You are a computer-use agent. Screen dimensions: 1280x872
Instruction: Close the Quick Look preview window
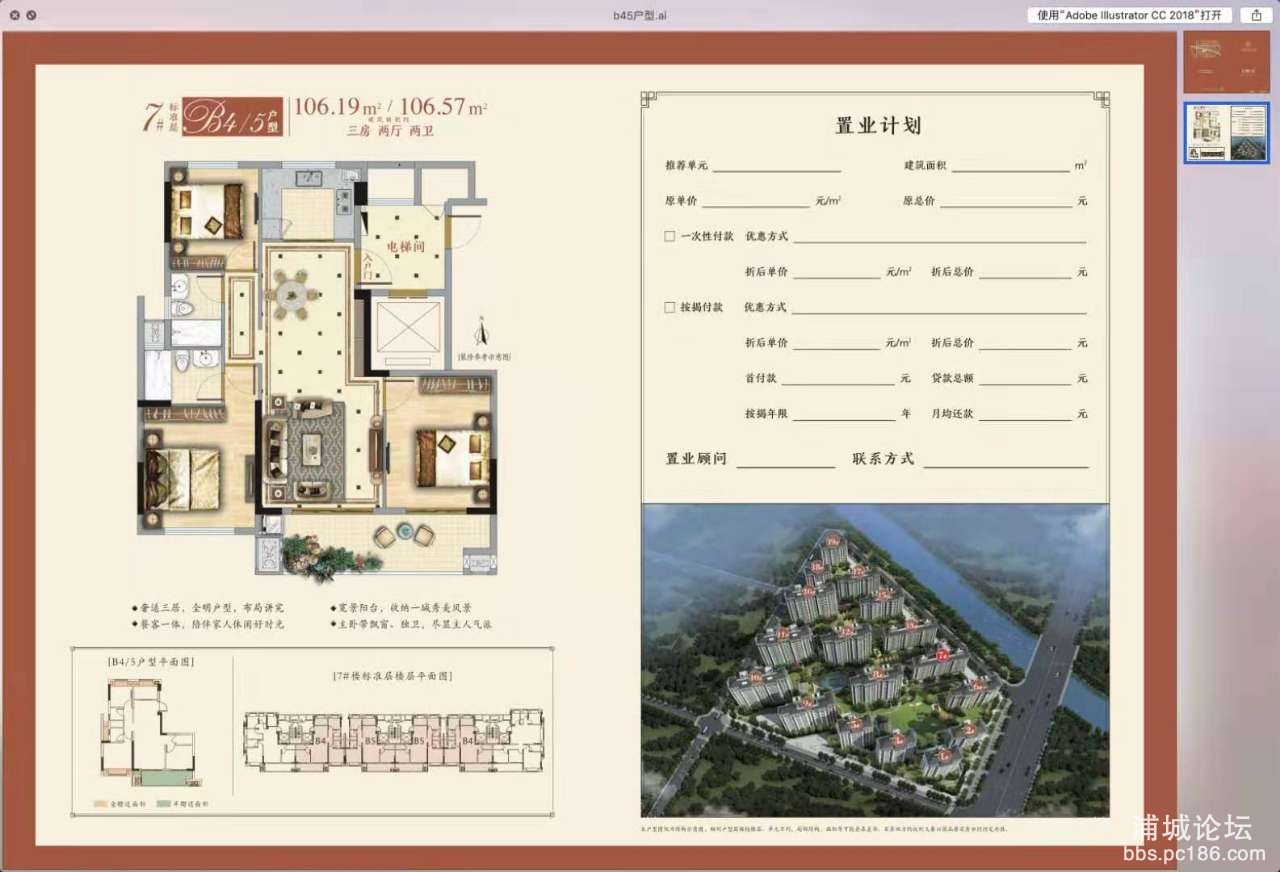pos(15,15)
